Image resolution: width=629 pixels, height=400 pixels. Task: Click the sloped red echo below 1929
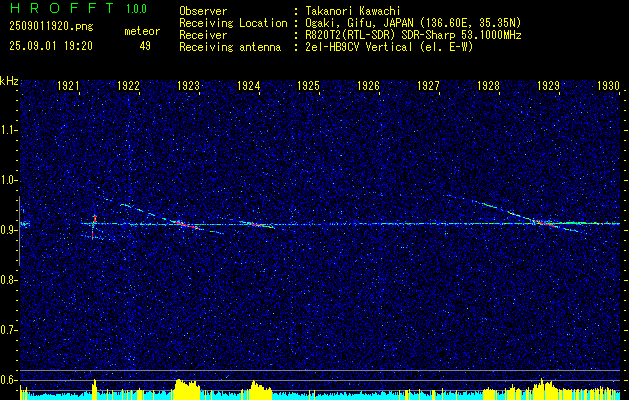click(x=544, y=223)
